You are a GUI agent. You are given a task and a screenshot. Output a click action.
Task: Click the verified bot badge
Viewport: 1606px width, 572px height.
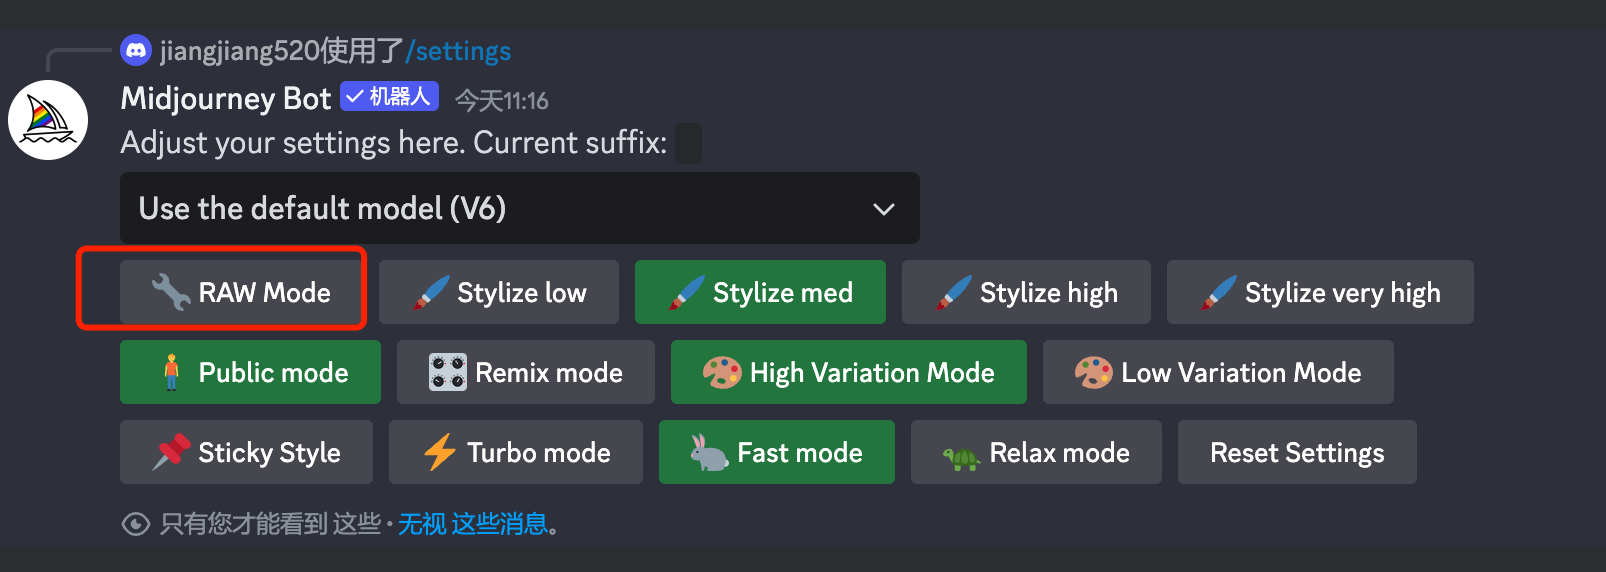coord(389,97)
